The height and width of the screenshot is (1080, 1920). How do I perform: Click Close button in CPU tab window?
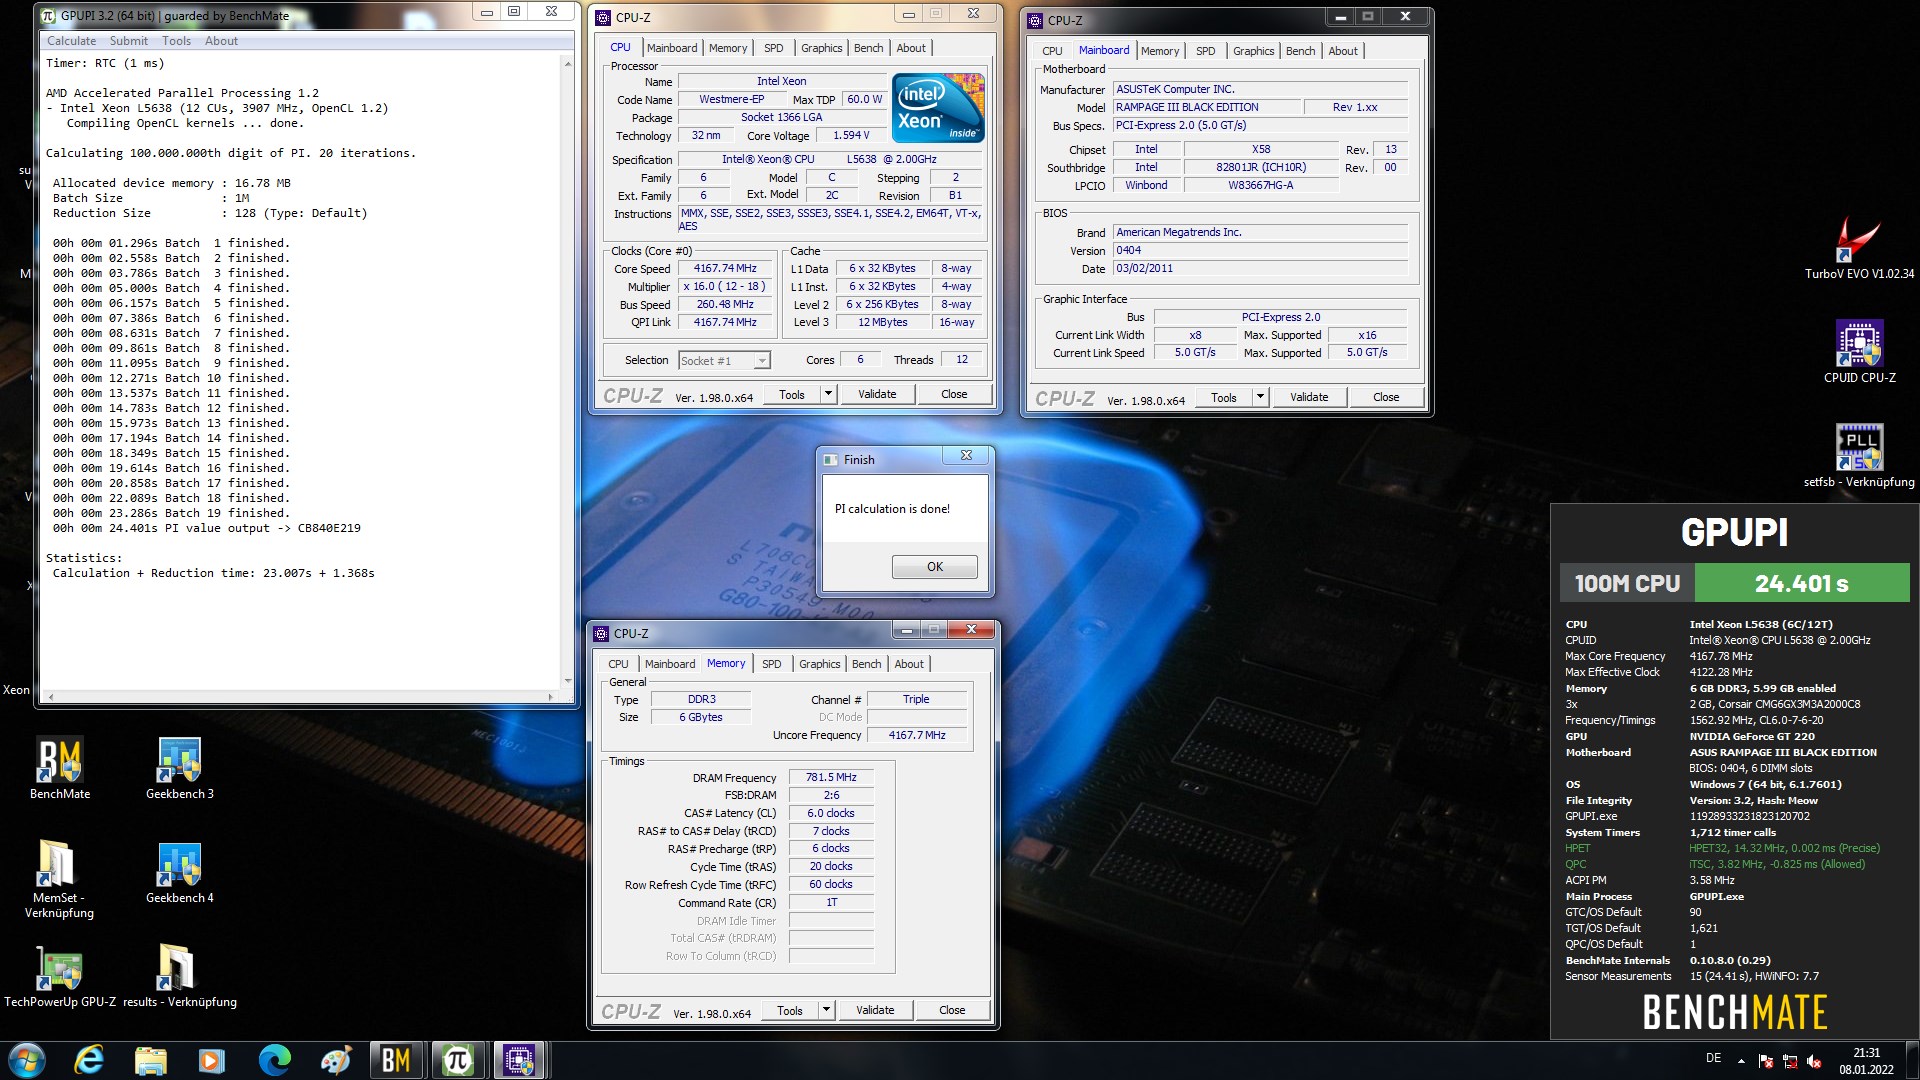coord(954,394)
